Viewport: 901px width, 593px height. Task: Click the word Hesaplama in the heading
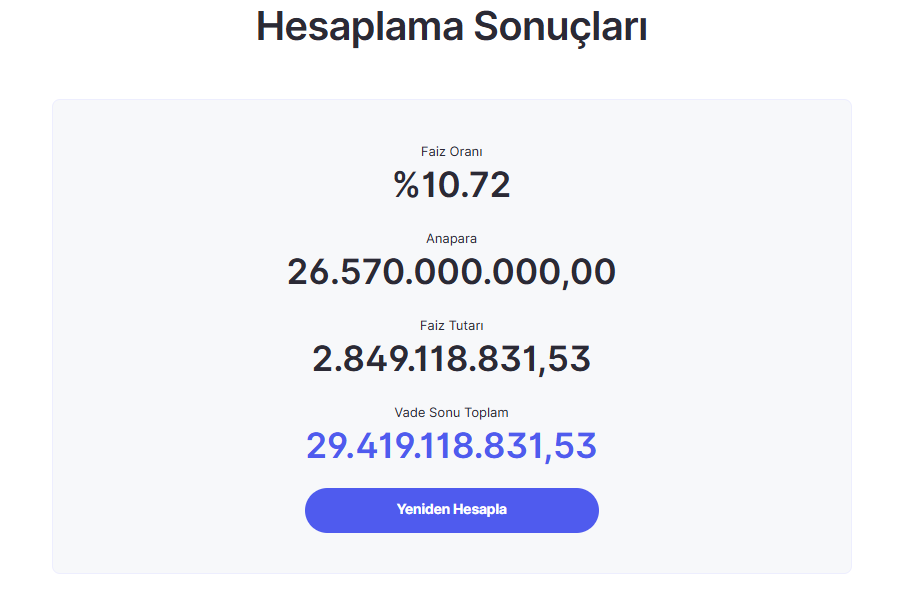(359, 27)
